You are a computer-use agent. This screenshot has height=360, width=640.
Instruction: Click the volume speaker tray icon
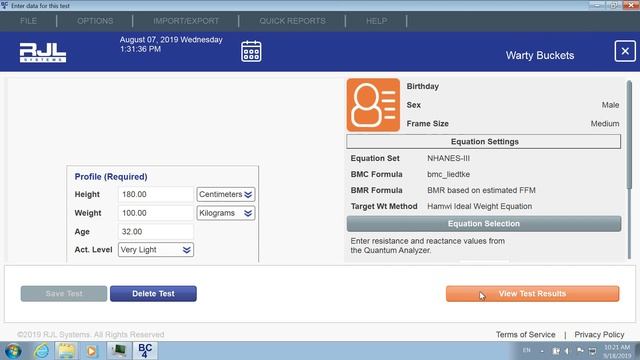coord(567,351)
